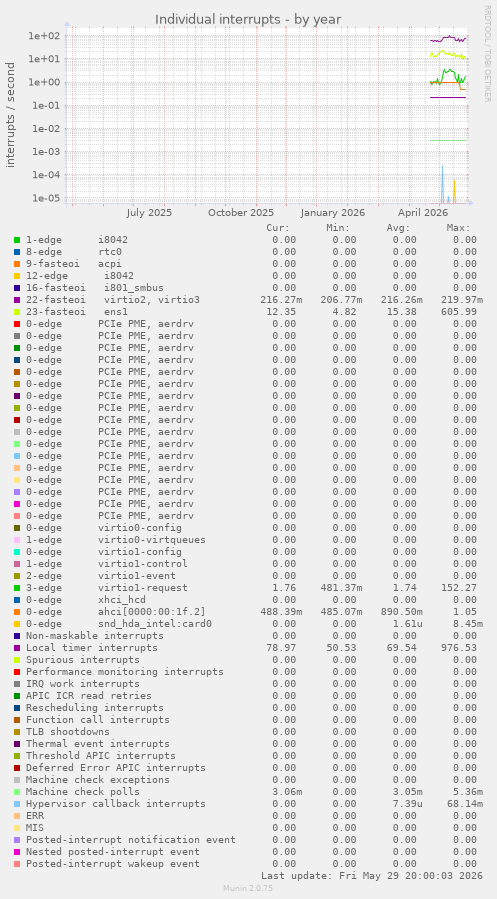Click the orange swatch for ahci[0000:00:1f.2]
The width and height of the screenshot is (497, 899).
[17, 612]
